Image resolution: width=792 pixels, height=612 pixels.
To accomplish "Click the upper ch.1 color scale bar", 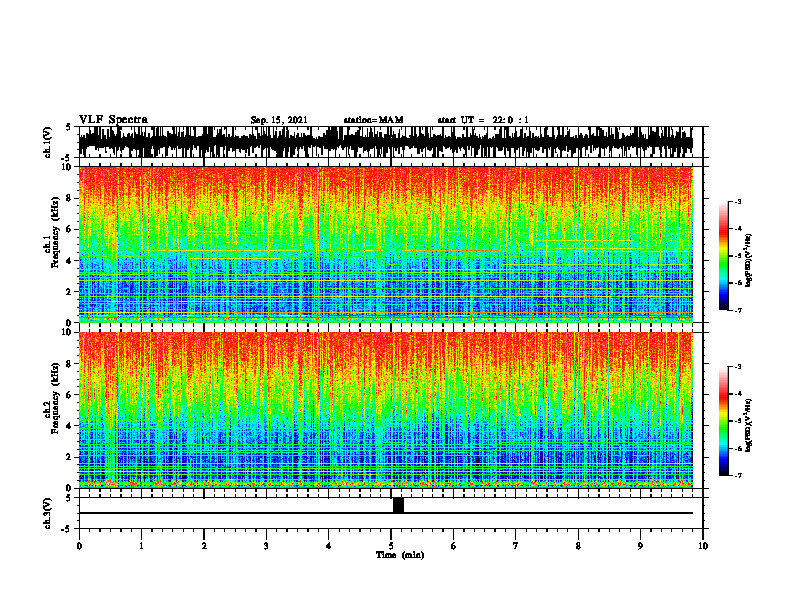I will (723, 256).
